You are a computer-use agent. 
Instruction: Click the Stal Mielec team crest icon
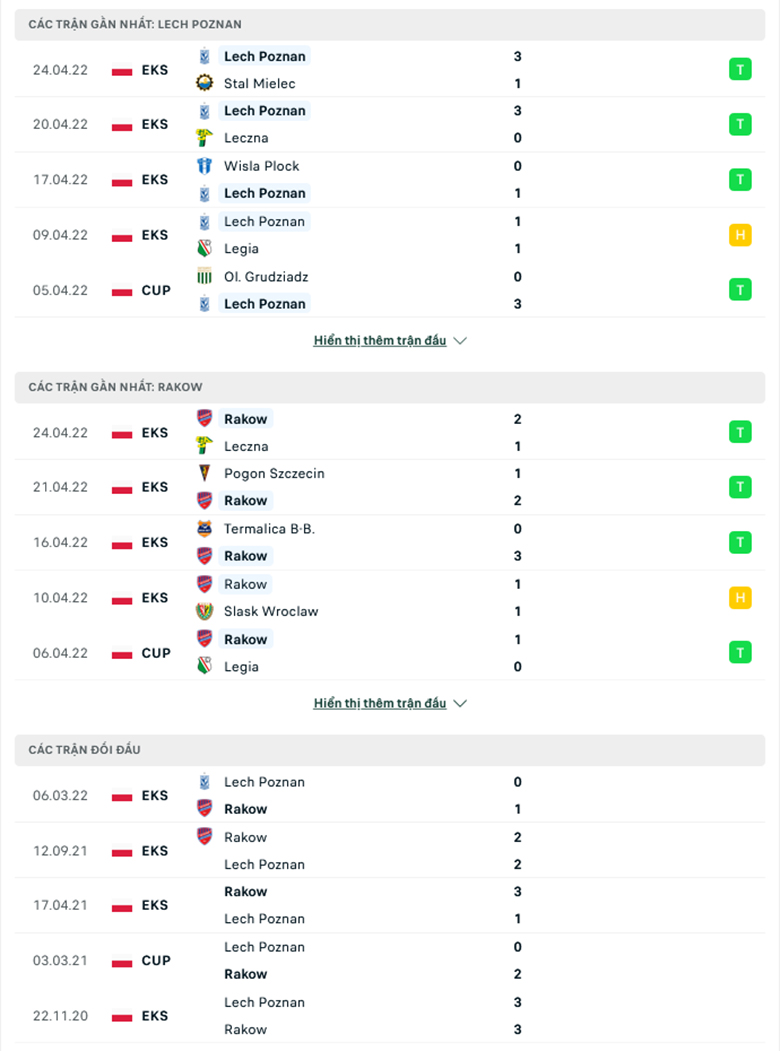click(204, 83)
